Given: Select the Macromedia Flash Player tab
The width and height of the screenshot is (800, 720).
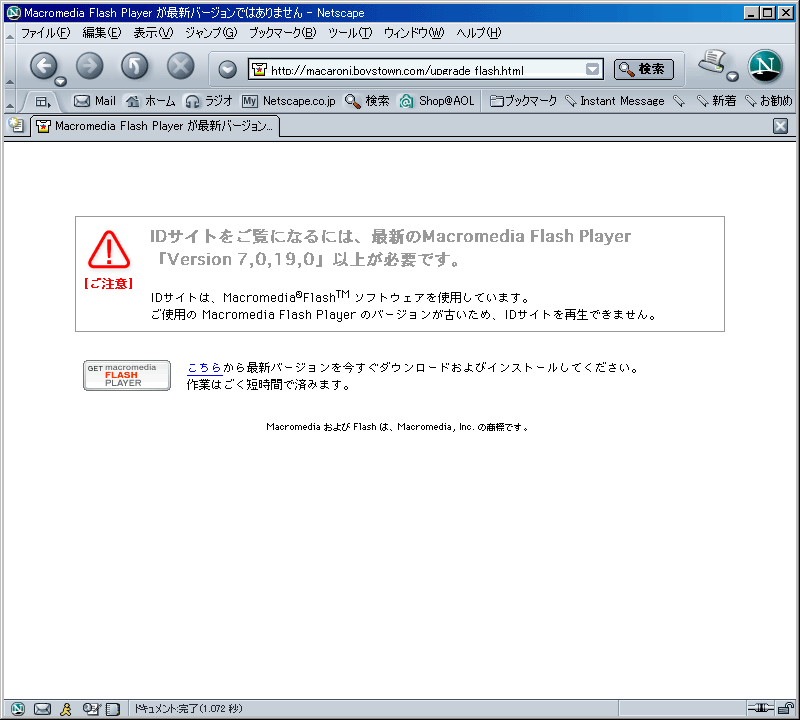Looking at the screenshot, I should tap(155, 126).
